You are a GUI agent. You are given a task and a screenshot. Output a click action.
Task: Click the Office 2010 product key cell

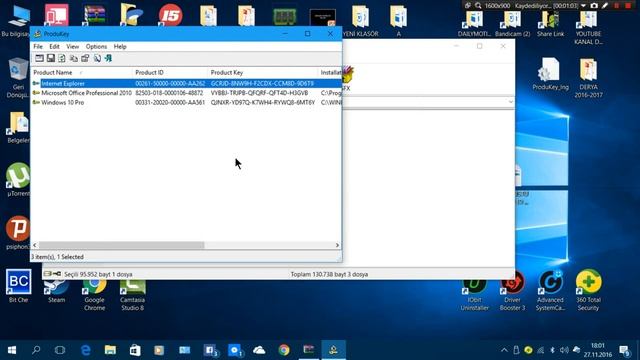click(x=259, y=93)
